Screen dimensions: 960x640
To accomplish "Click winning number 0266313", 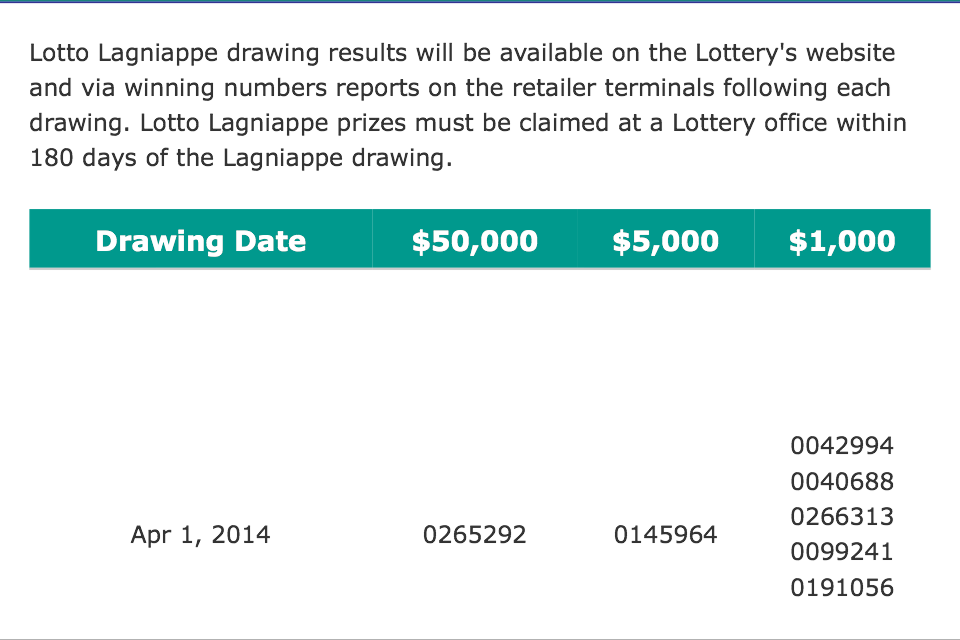I will (x=842, y=517).
